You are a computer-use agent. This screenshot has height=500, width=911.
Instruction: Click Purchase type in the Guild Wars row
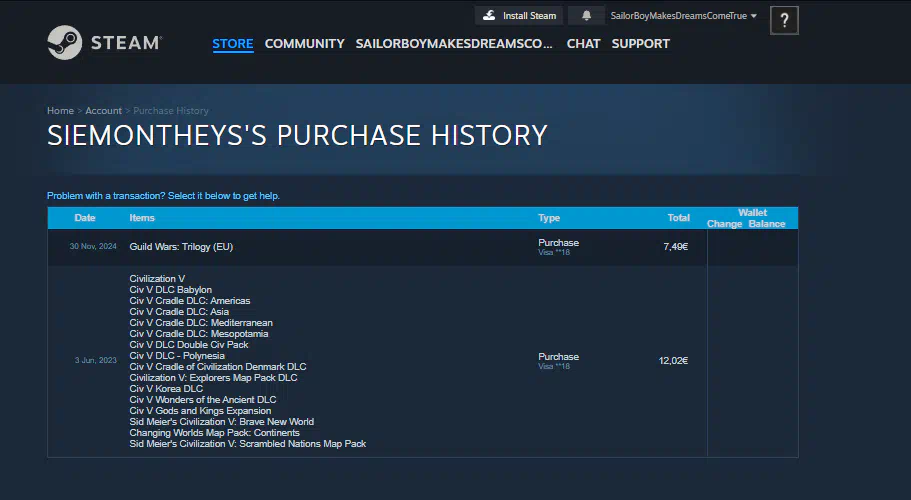tap(558, 243)
